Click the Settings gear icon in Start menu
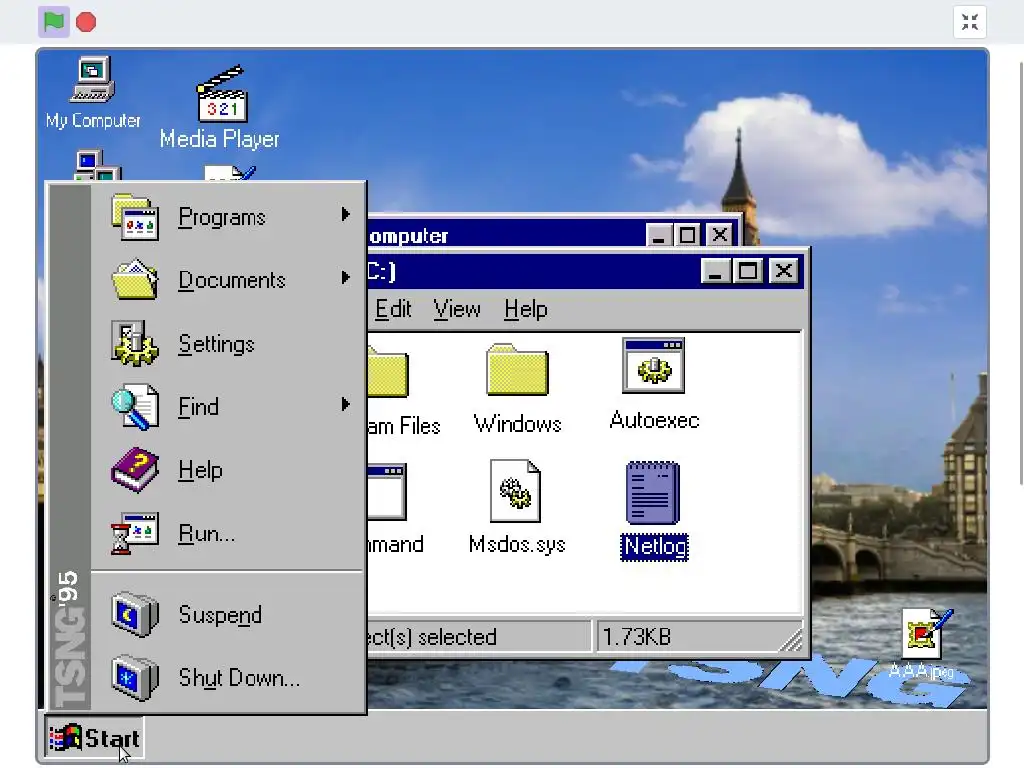This screenshot has height=768, width=1024. 135,343
